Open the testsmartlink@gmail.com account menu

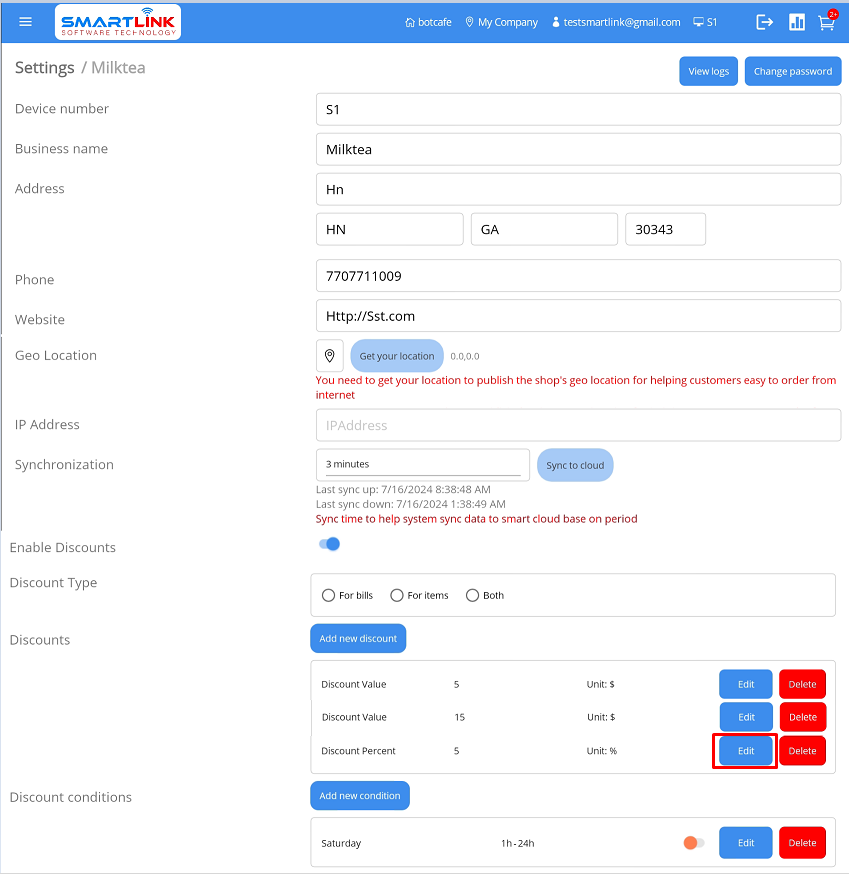616,22
